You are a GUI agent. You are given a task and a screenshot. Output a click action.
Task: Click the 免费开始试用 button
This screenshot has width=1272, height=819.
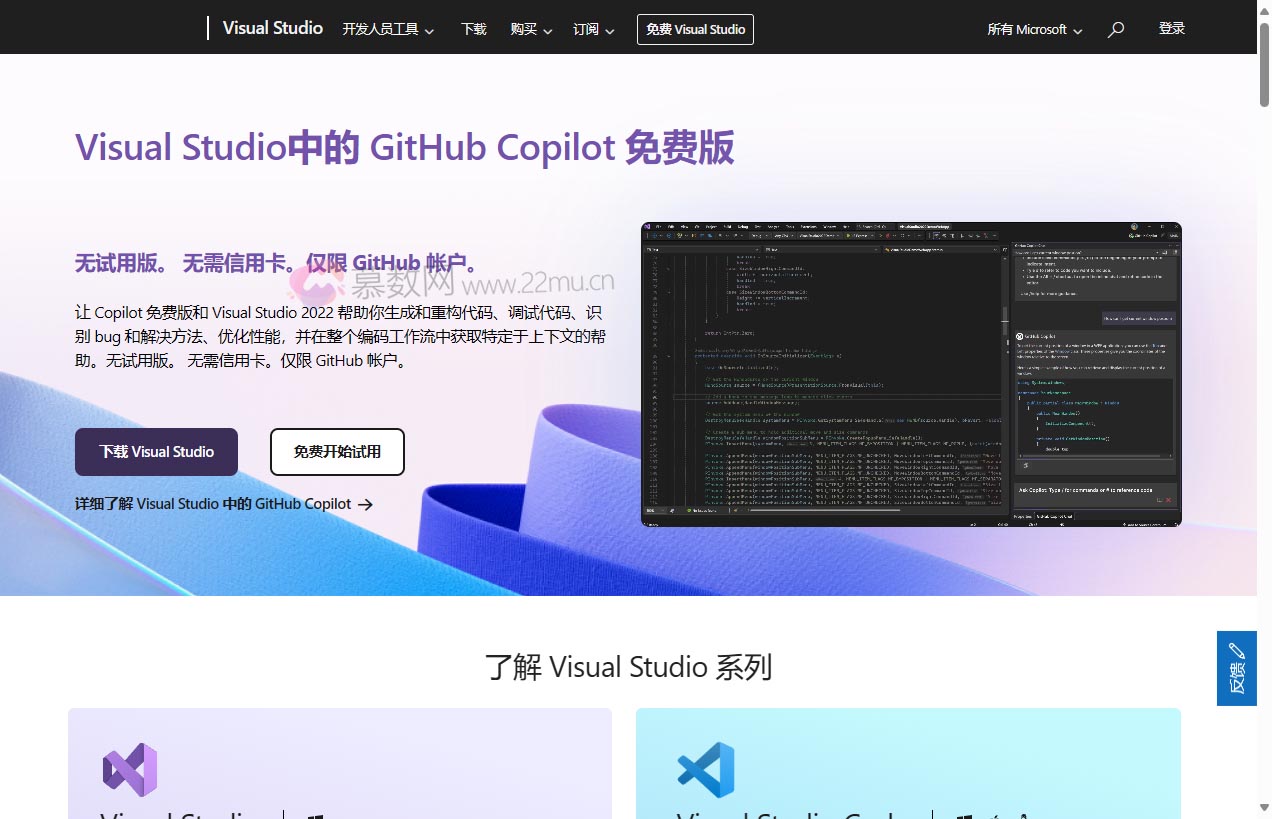coord(337,452)
